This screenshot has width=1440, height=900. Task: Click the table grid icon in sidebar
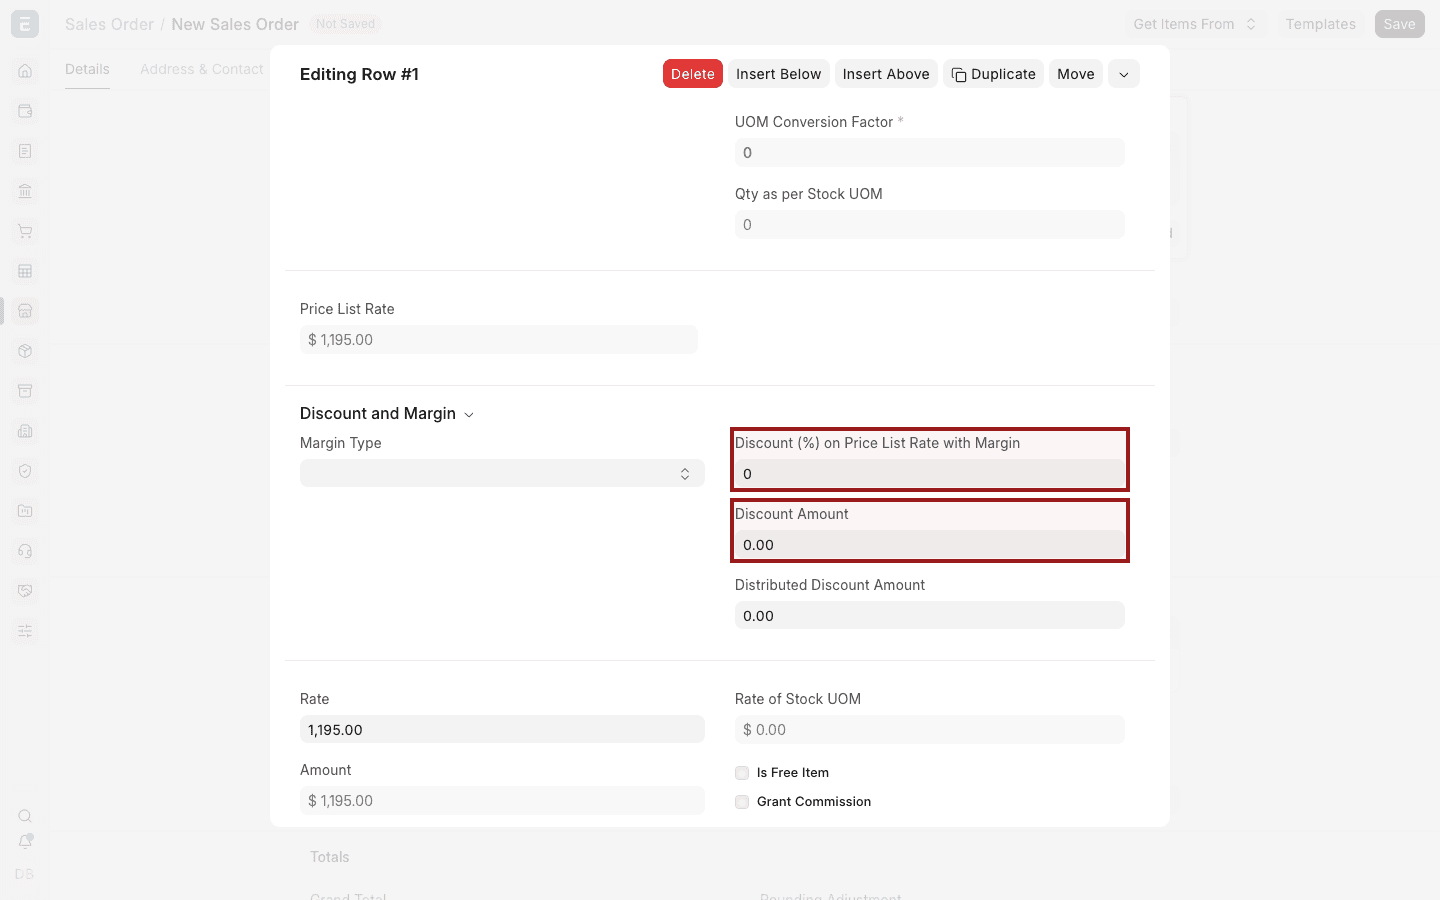point(25,271)
